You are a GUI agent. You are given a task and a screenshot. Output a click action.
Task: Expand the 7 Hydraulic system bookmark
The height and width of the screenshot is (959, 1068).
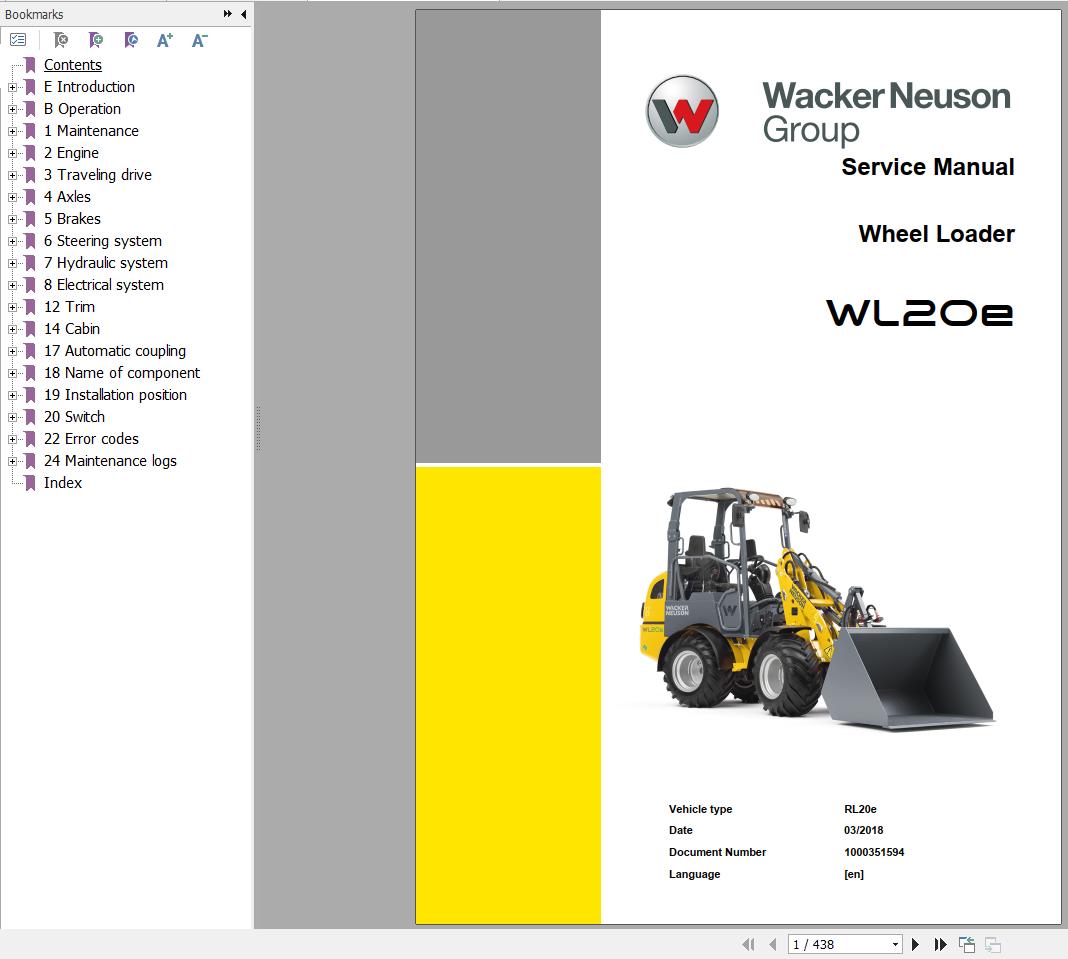tap(12, 263)
